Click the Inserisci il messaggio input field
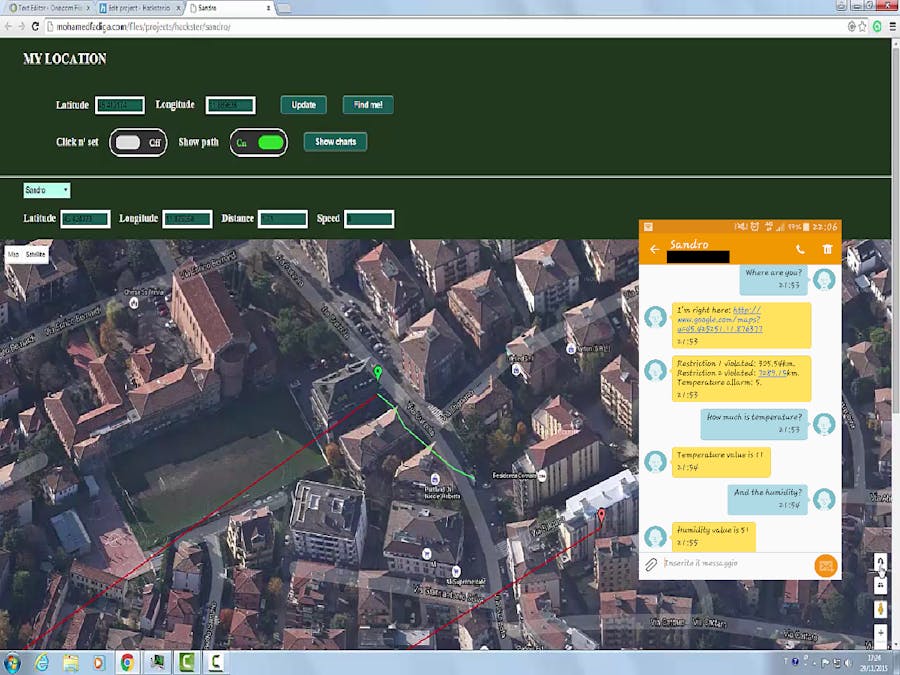900x675 pixels. [730, 562]
